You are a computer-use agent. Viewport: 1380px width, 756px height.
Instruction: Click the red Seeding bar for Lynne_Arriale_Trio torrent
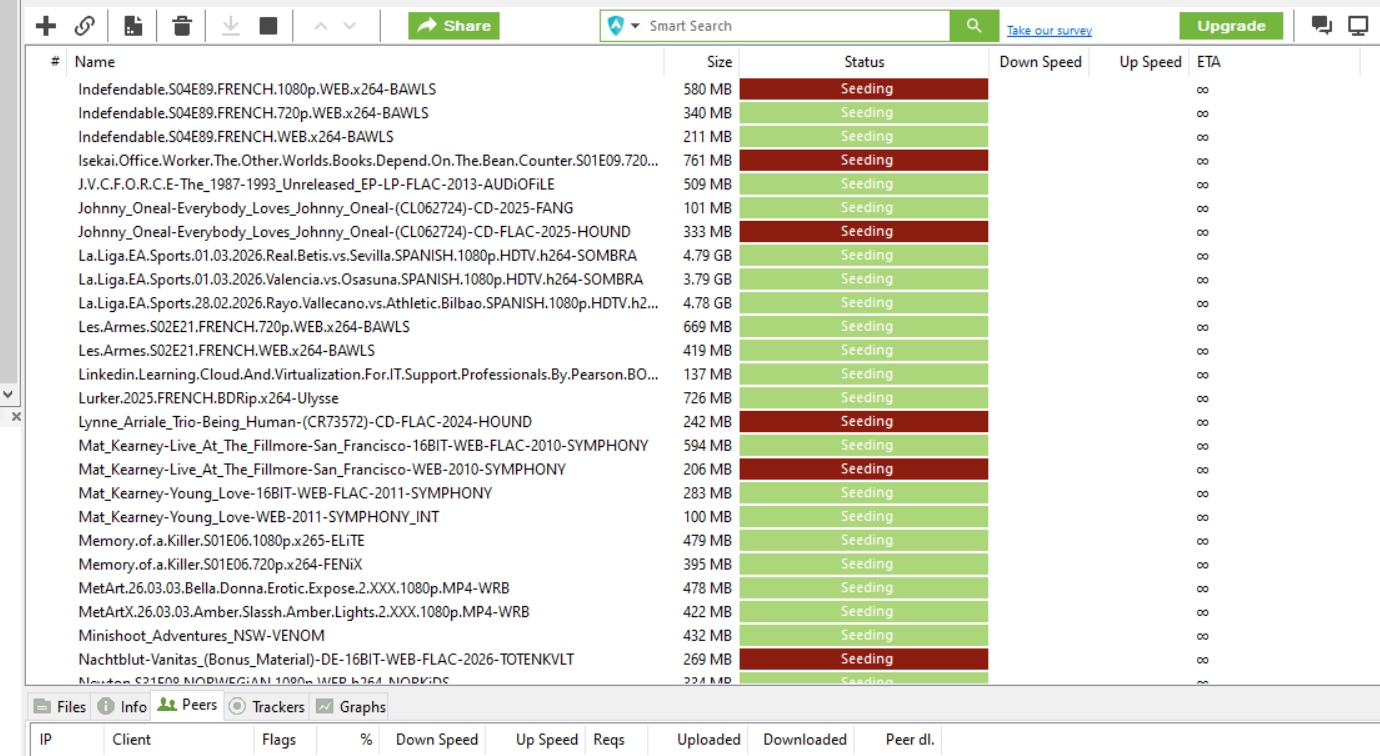click(864, 422)
